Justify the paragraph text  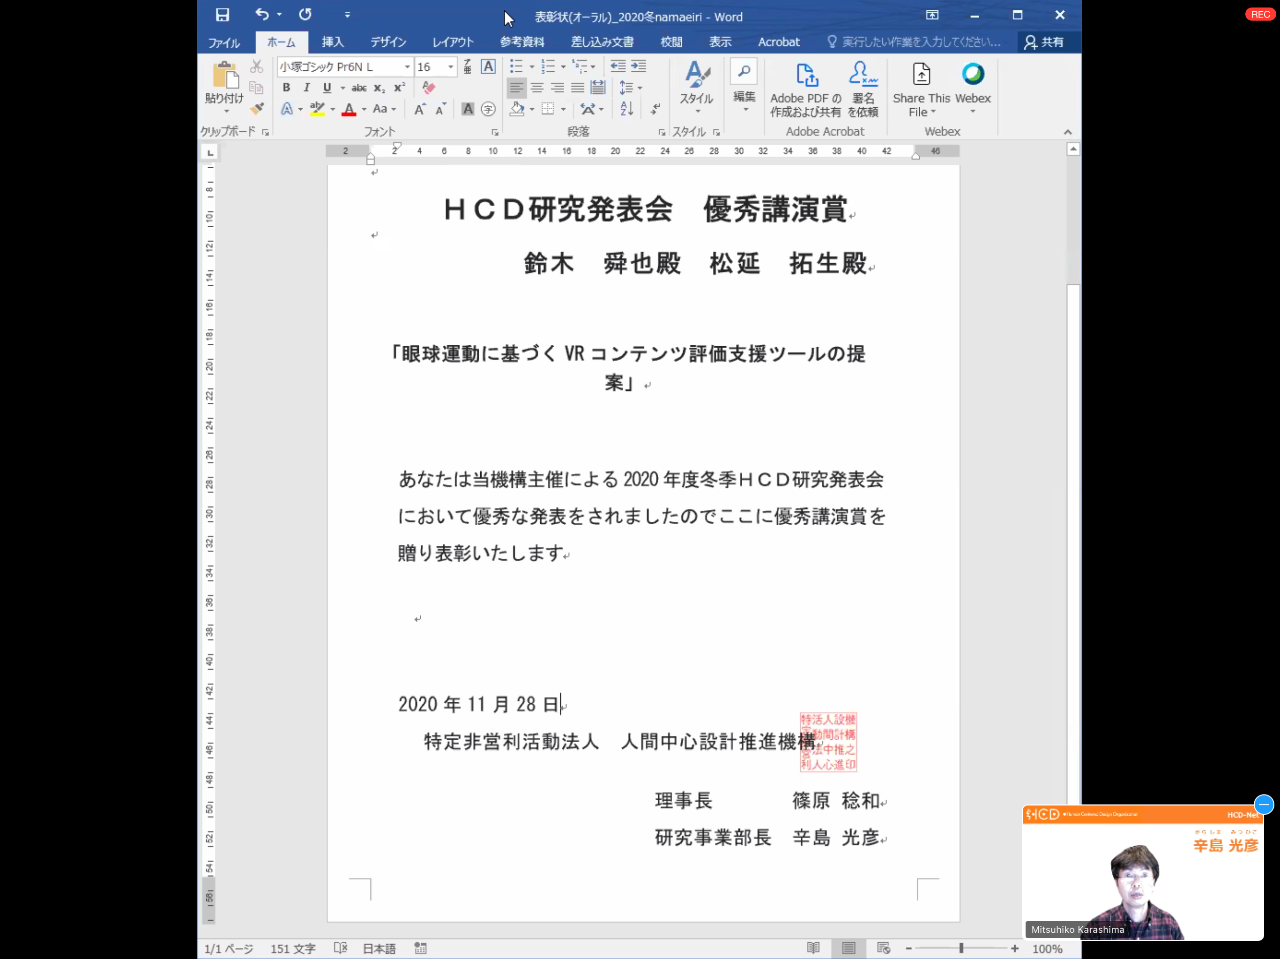pyautogui.click(x=577, y=88)
